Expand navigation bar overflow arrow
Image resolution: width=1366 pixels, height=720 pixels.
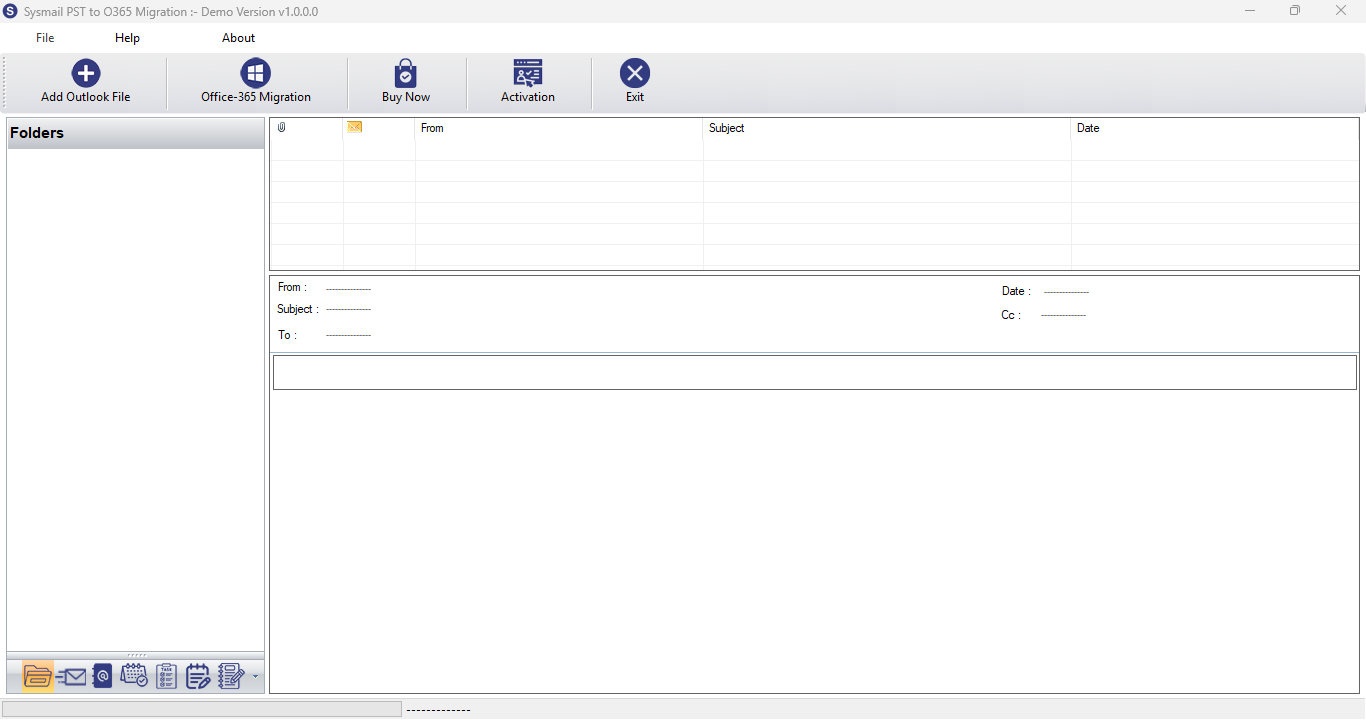(255, 677)
